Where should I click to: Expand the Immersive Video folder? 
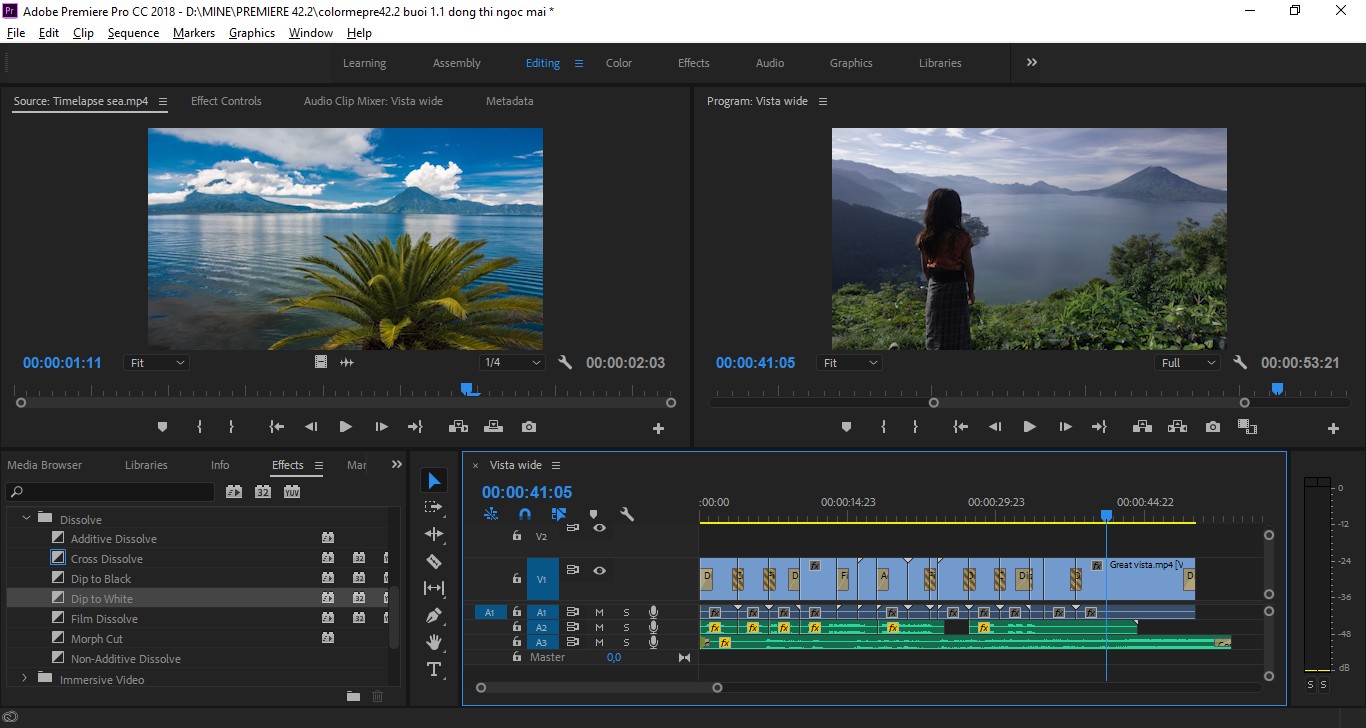pyautogui.click(x=25, y=678)
